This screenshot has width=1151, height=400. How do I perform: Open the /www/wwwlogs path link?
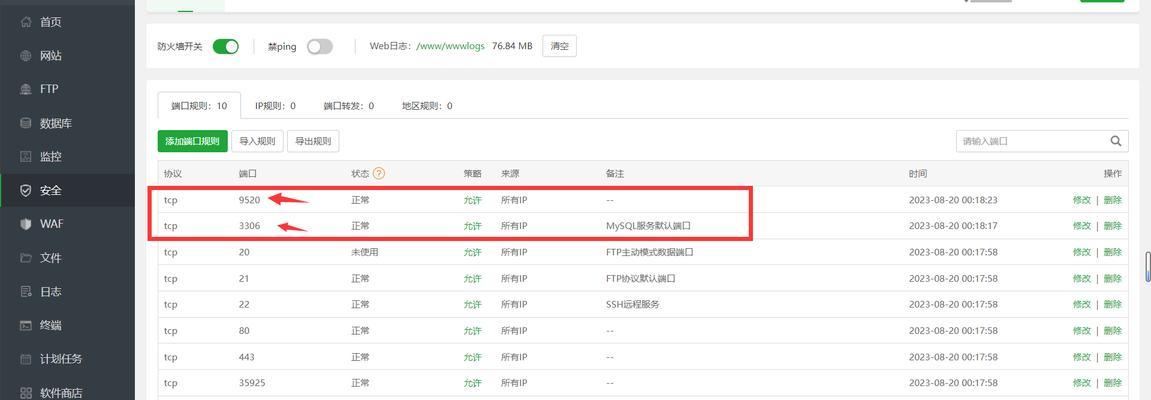click(x=451, y=46)
